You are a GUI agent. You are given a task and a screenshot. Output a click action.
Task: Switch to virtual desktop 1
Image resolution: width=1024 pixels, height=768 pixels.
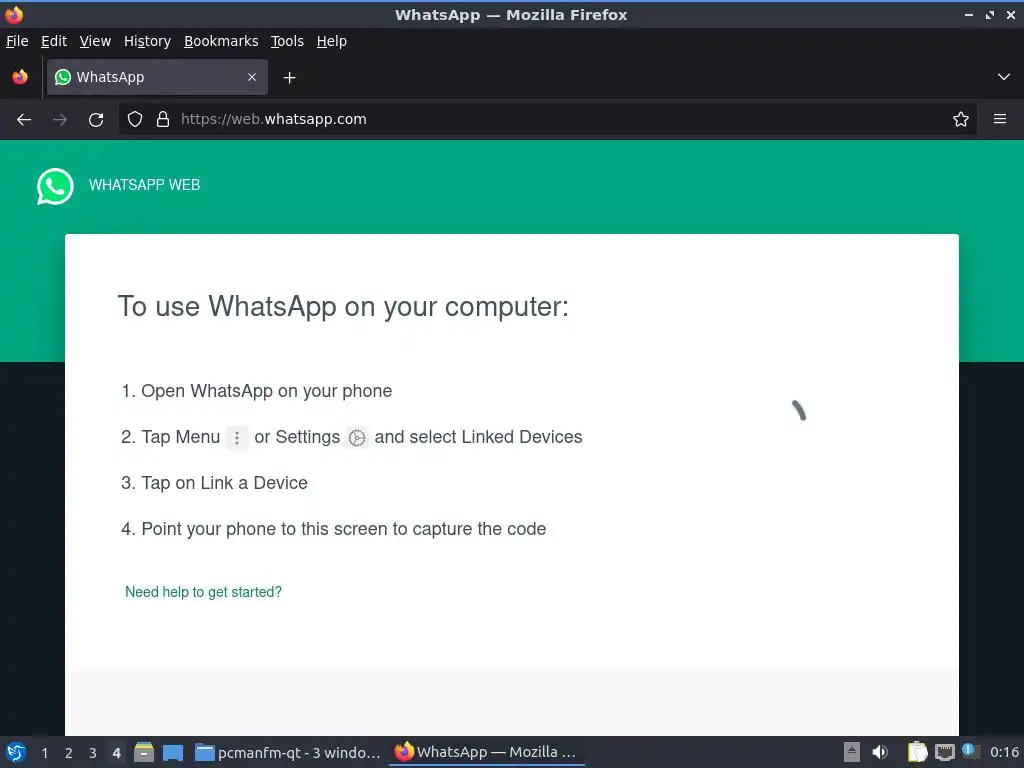point(44,753)
